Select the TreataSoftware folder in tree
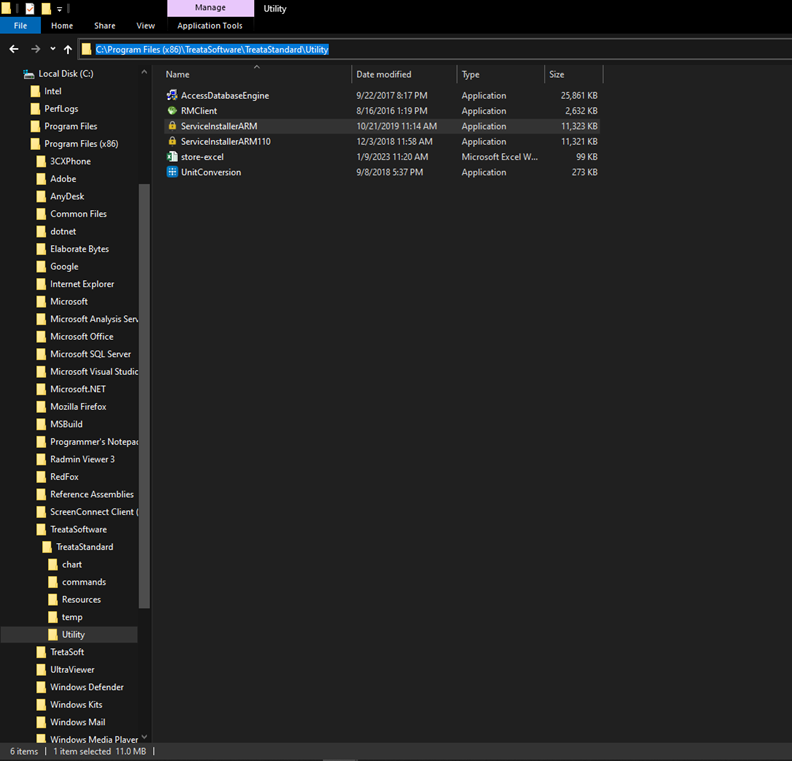The width and height of the screenshot is (792, 761). [x=78, y=530]
